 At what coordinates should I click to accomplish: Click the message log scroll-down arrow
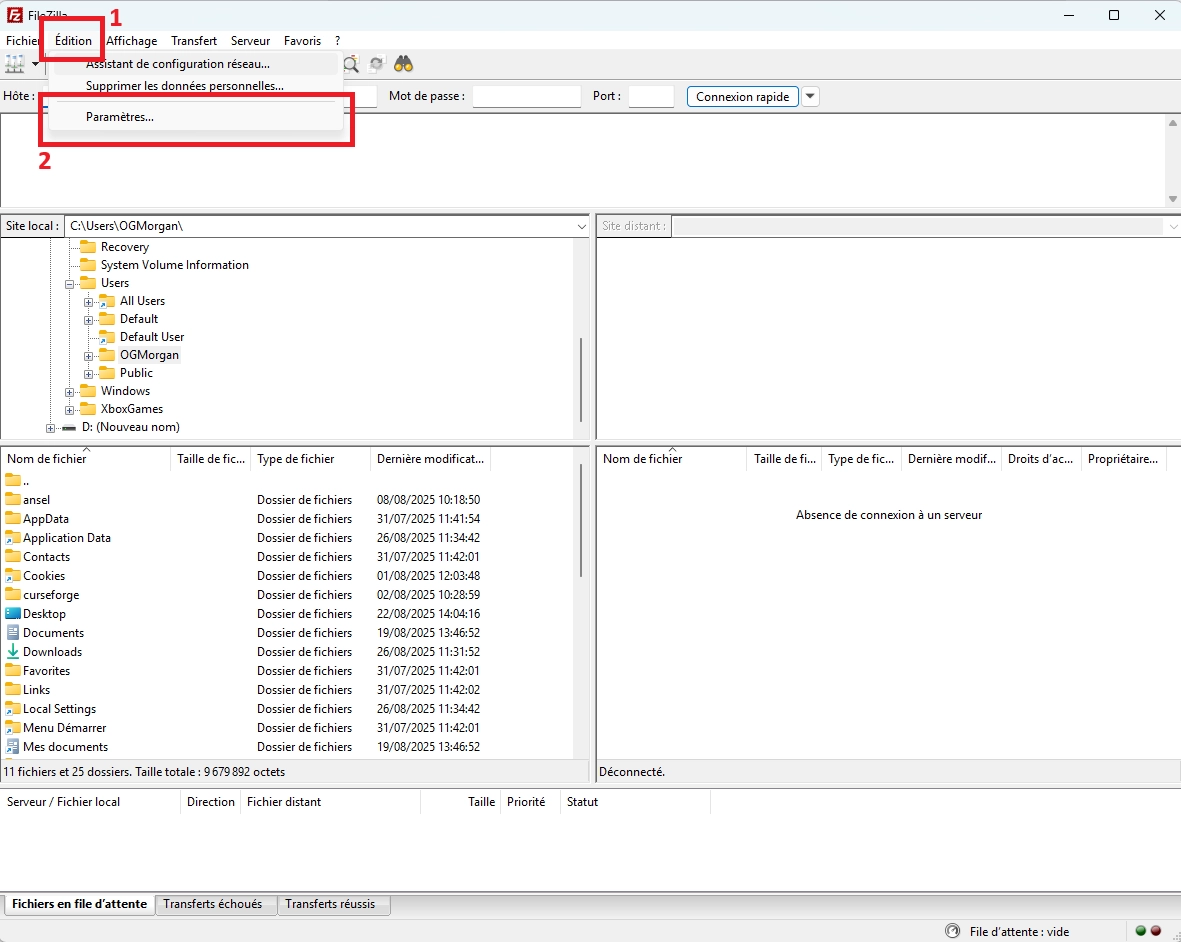coord(1173,199)
